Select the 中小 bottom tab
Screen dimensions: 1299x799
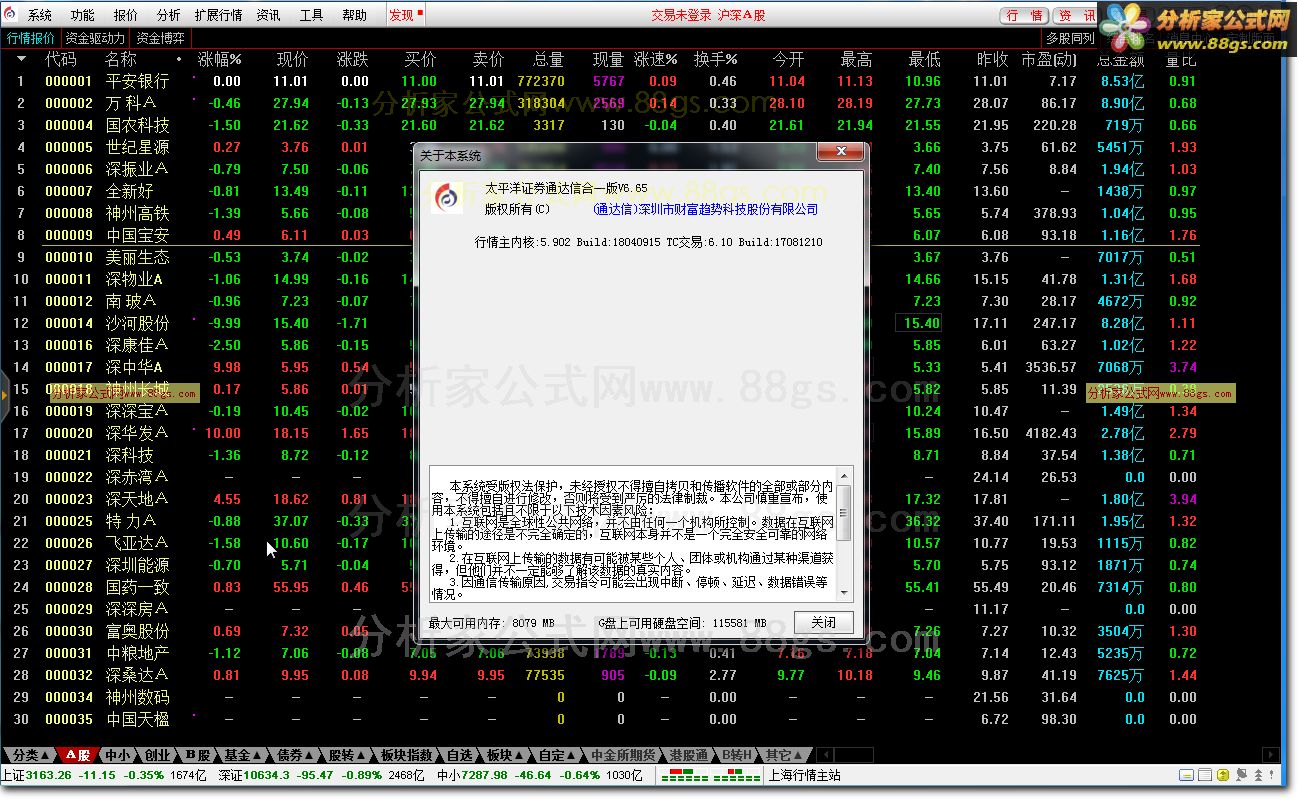pyautogui.click(x=118, y=755)
